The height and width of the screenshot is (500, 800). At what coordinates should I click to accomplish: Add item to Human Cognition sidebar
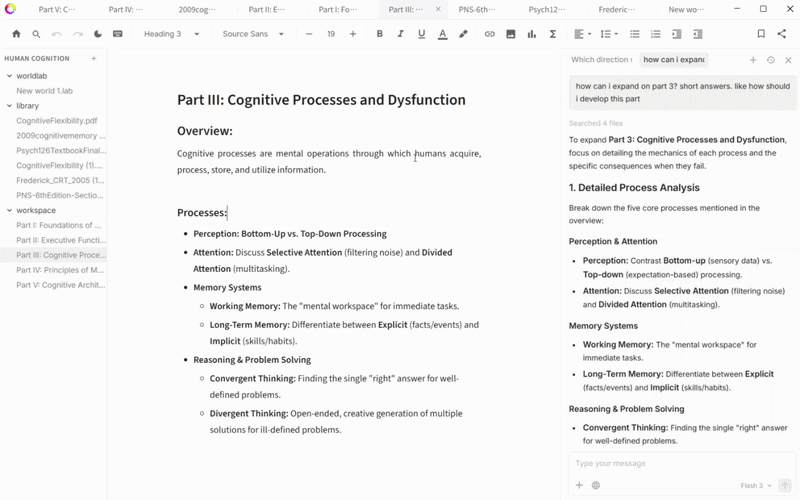(93, 58)
